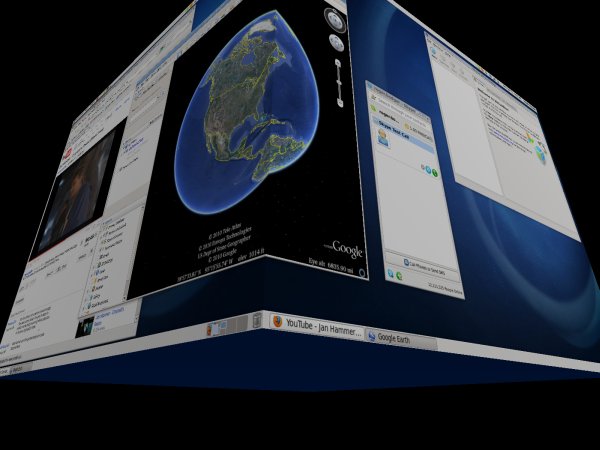
Task: Click the green phone icon at Skype window bottom
Action: (399, 276)
